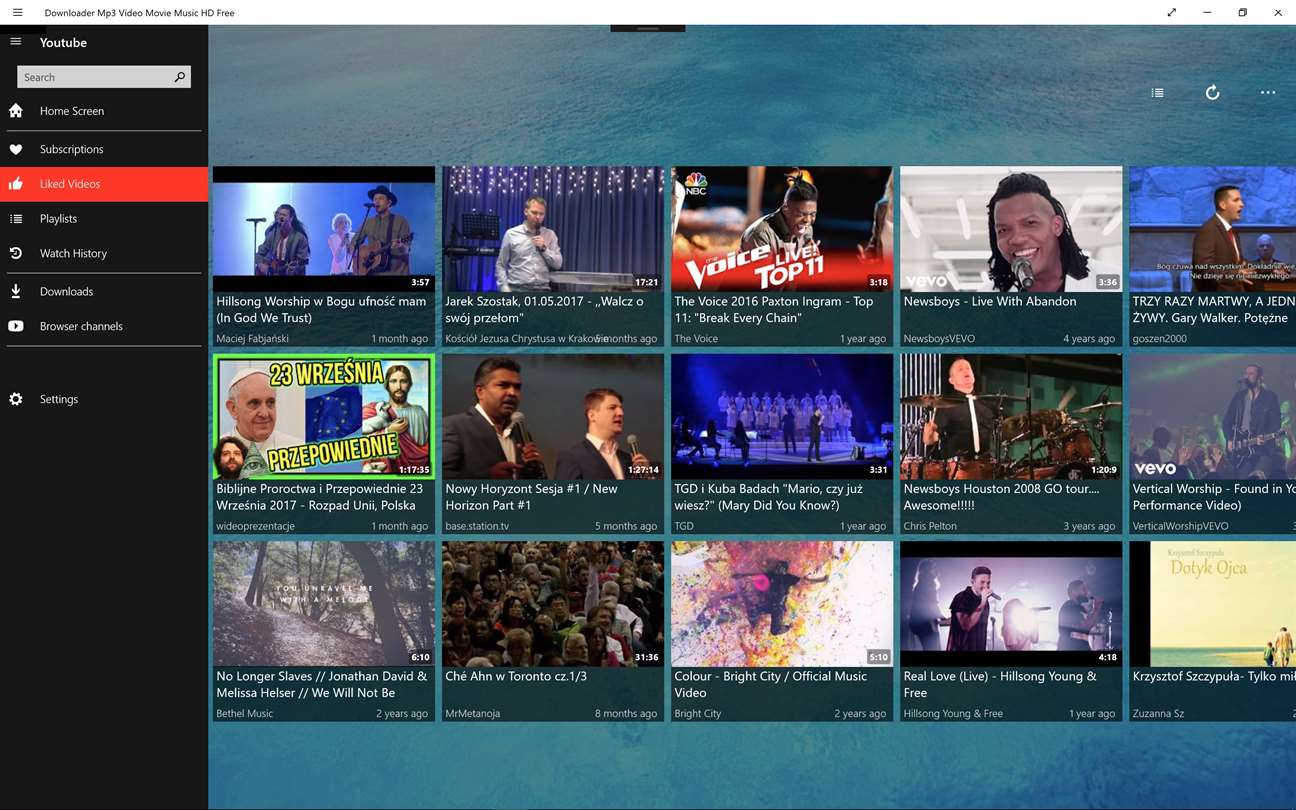
Task: Play Nowy Horyzont Sesja #1 thumbnail
Action: (x=553, y=416)
